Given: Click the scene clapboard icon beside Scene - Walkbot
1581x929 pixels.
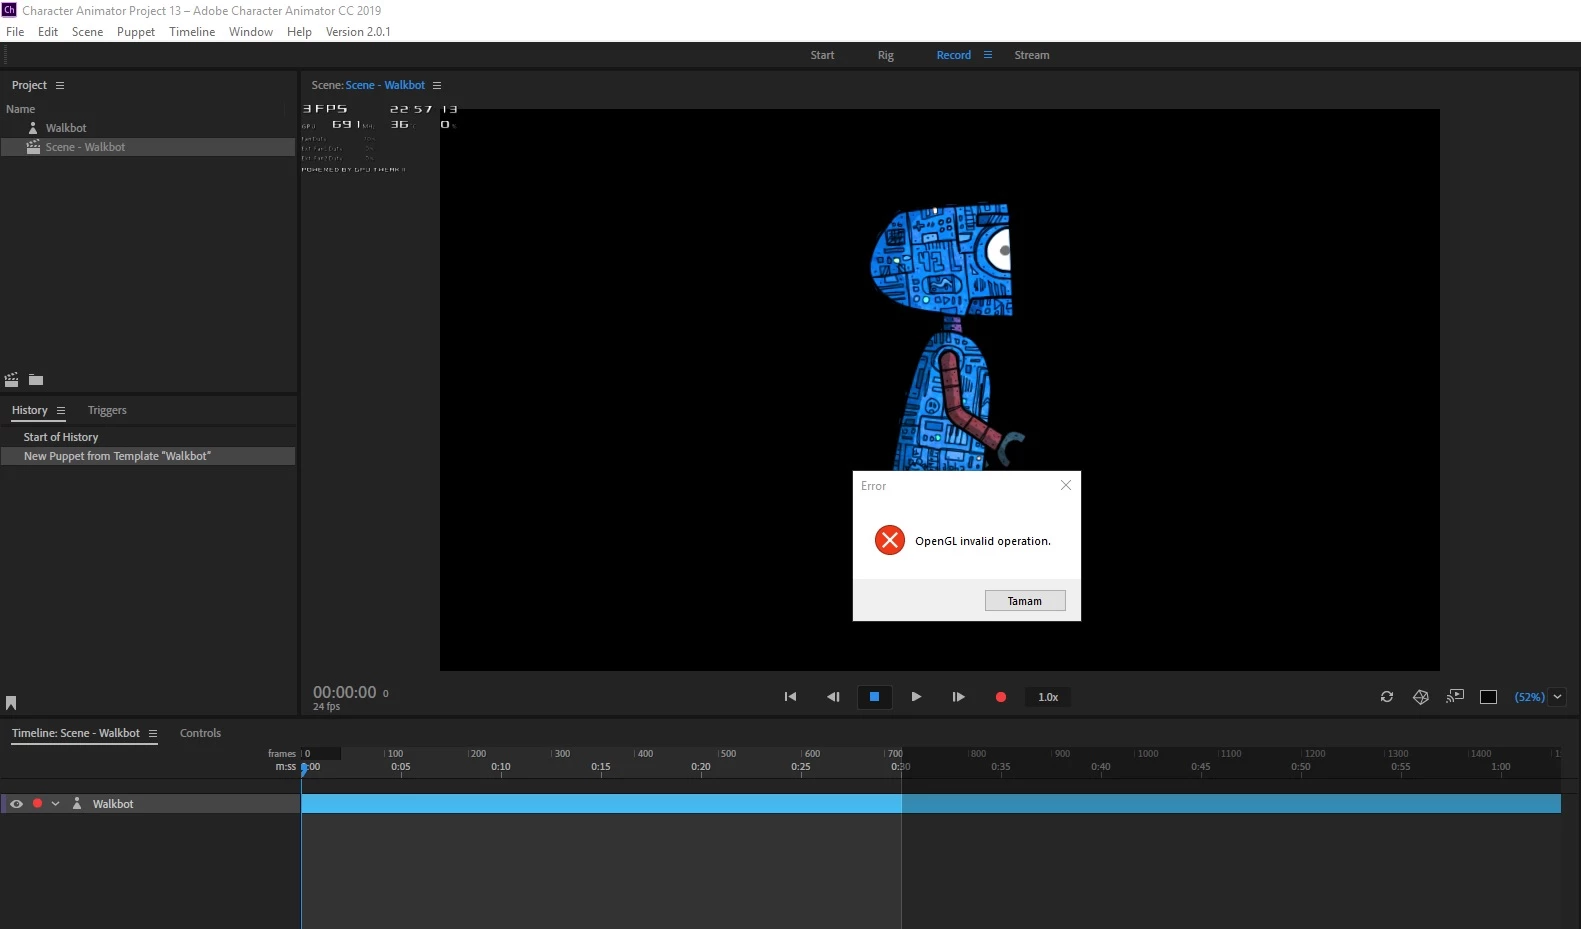Looking at the screenshot, I should tap(33, 147).
